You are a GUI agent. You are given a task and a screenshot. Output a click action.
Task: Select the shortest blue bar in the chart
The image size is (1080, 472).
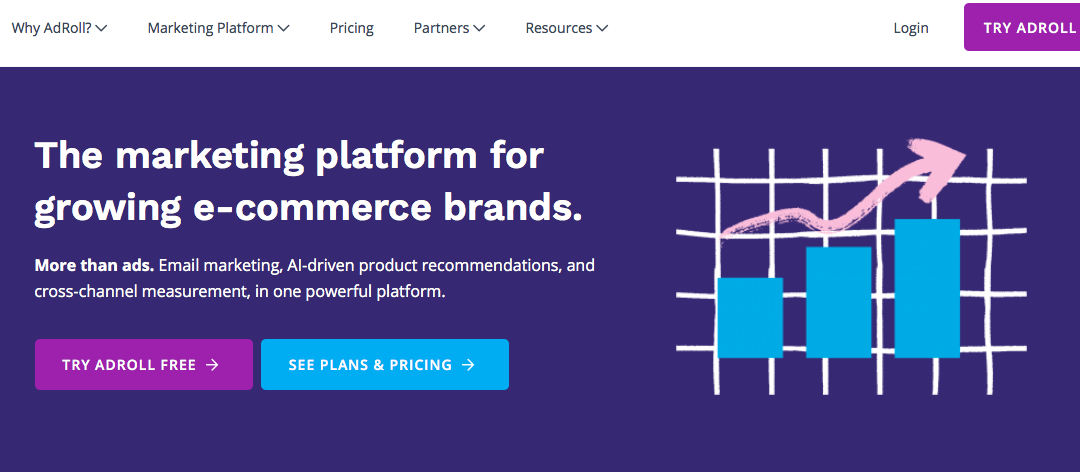(750, 317)
